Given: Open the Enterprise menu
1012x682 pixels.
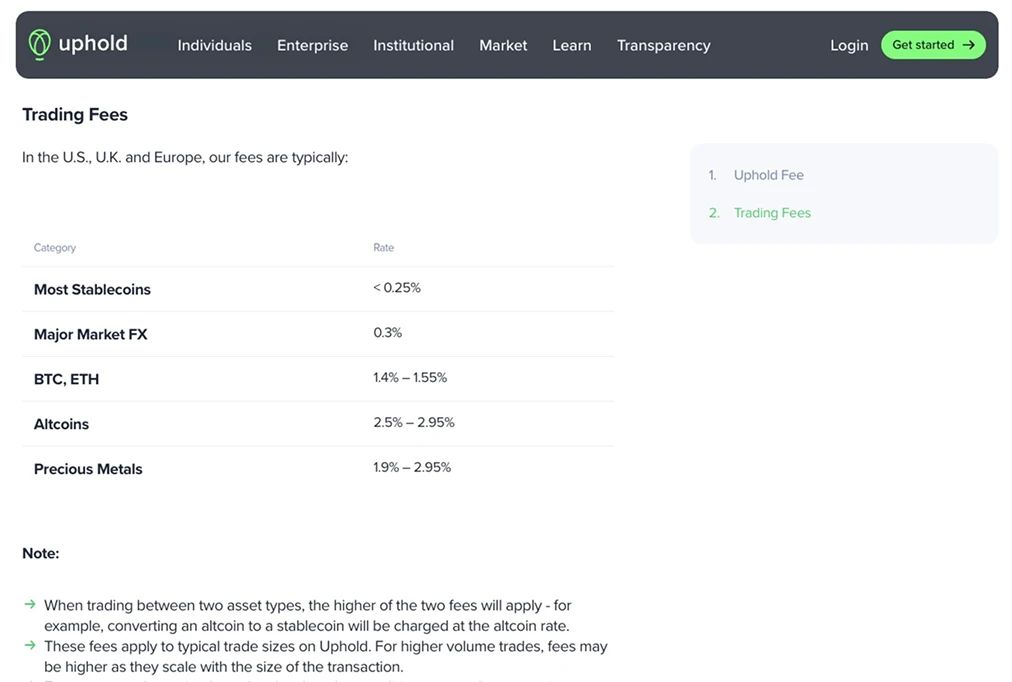Looking at the screenshot, I should click(312, 45).
